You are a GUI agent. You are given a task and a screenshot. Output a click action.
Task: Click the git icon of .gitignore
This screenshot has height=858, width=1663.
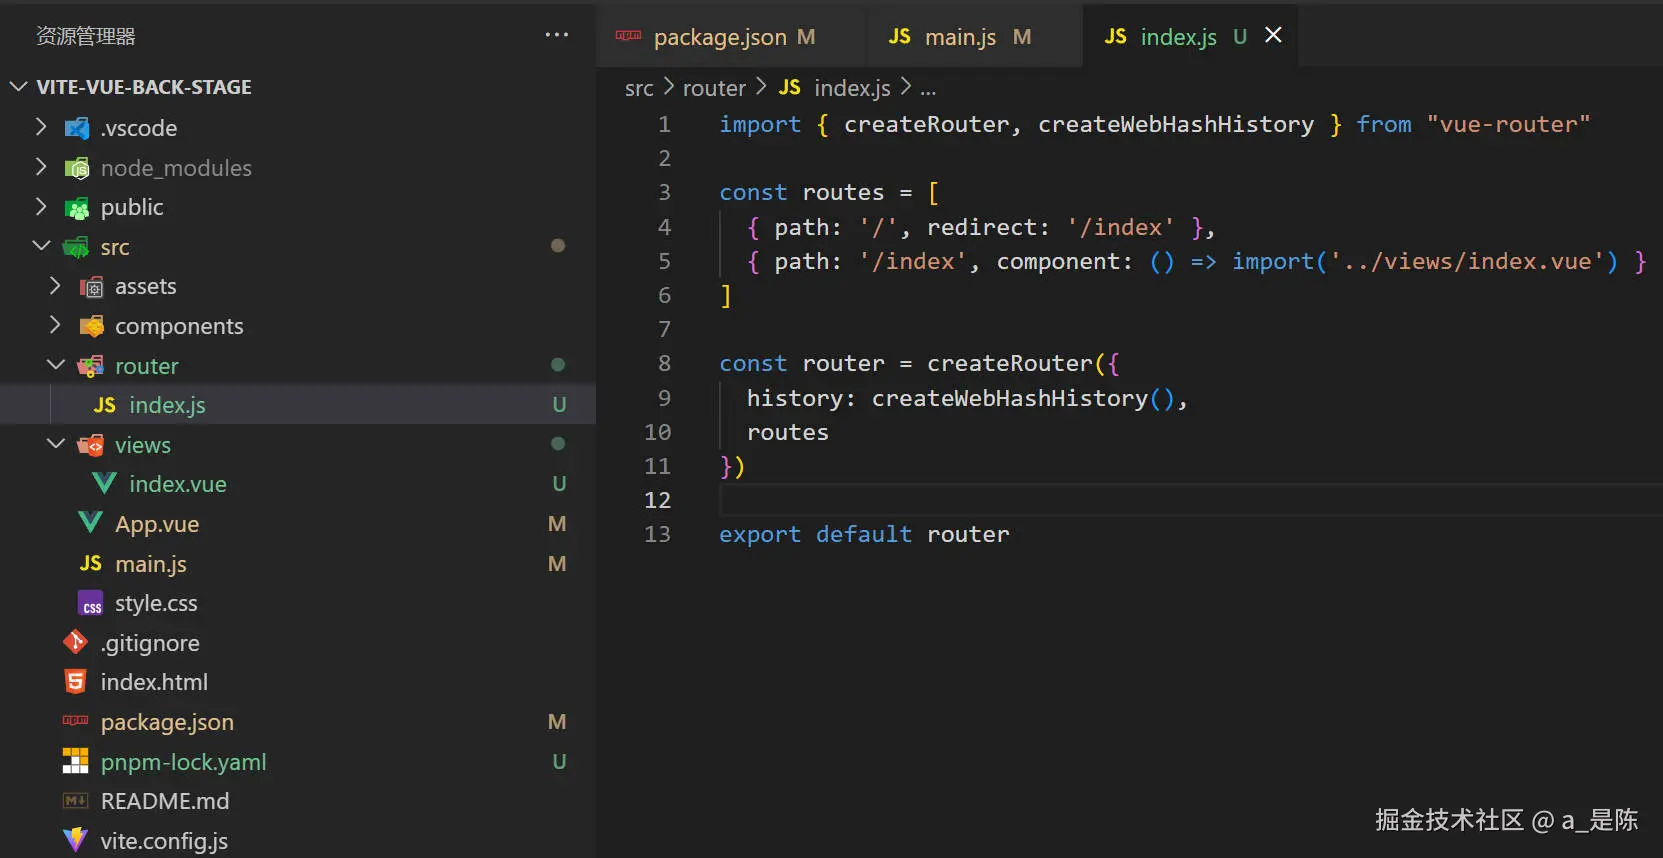[x=76, y=642]
